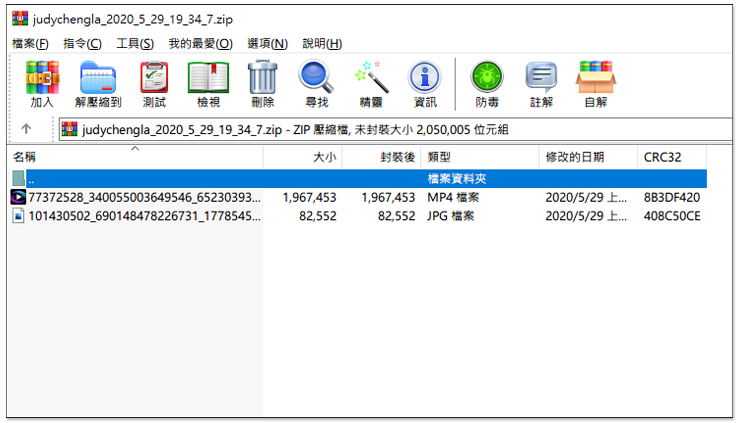
Task: Click WinRAR icon in title bar
Action: click(20, 18)
